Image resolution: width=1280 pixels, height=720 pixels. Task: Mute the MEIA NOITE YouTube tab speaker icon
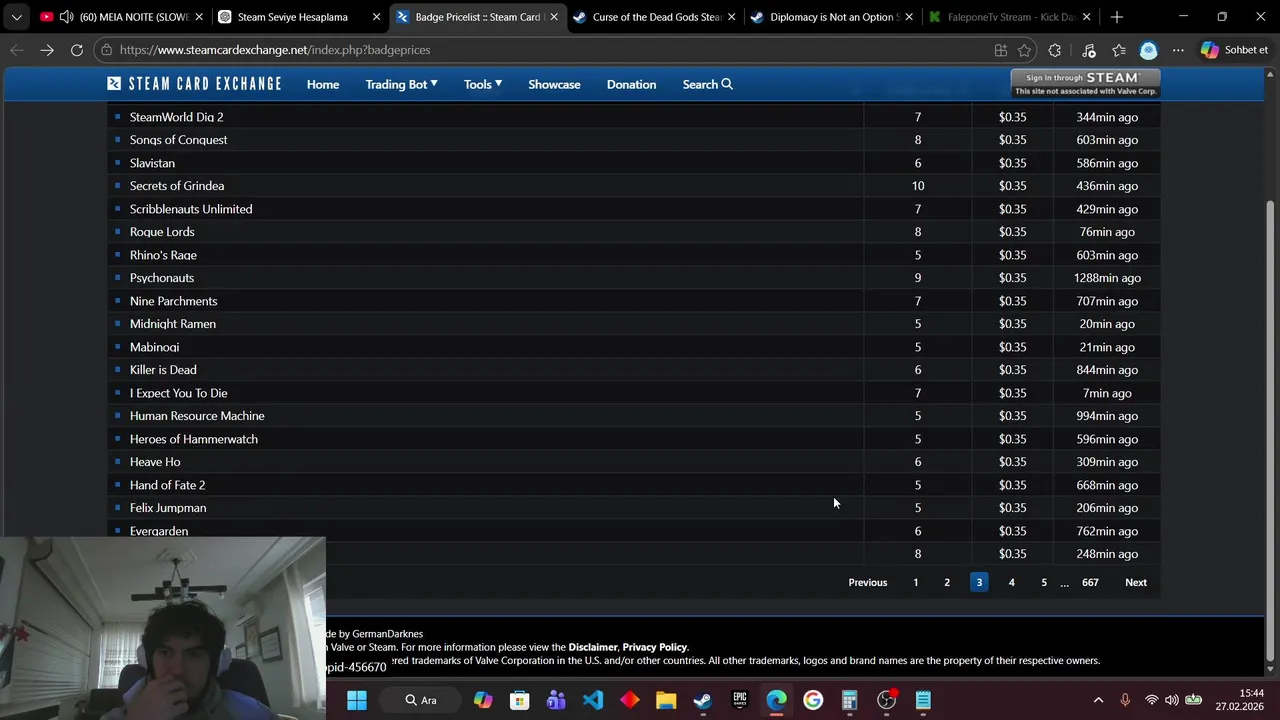pos(66,17)
